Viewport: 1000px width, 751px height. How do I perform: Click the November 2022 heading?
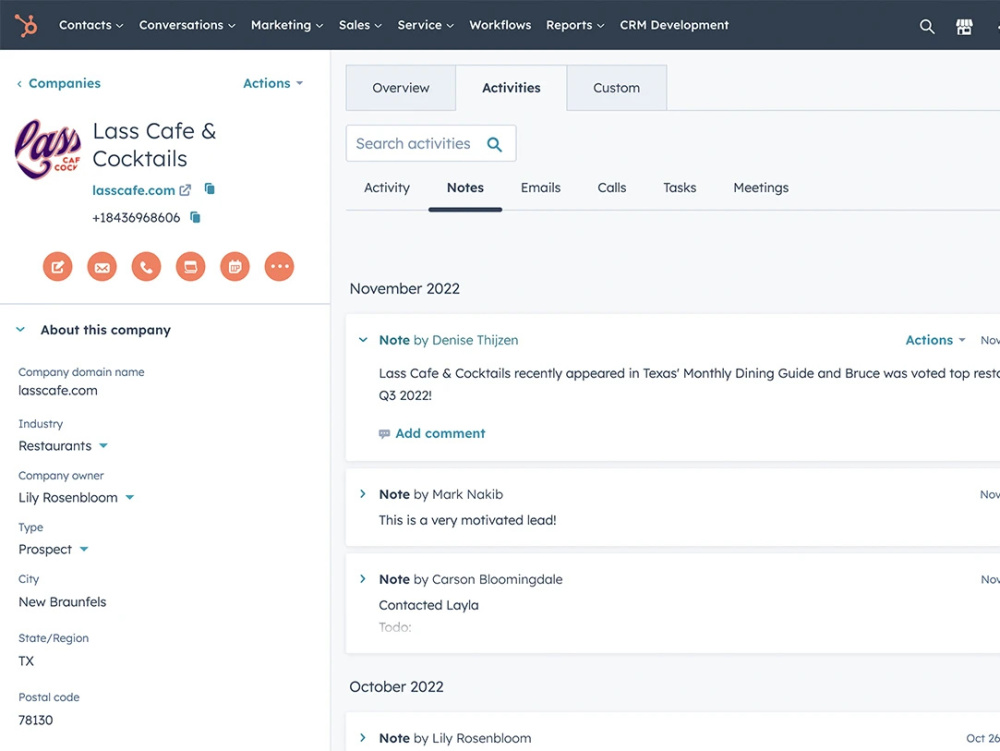tap(404, 289)
